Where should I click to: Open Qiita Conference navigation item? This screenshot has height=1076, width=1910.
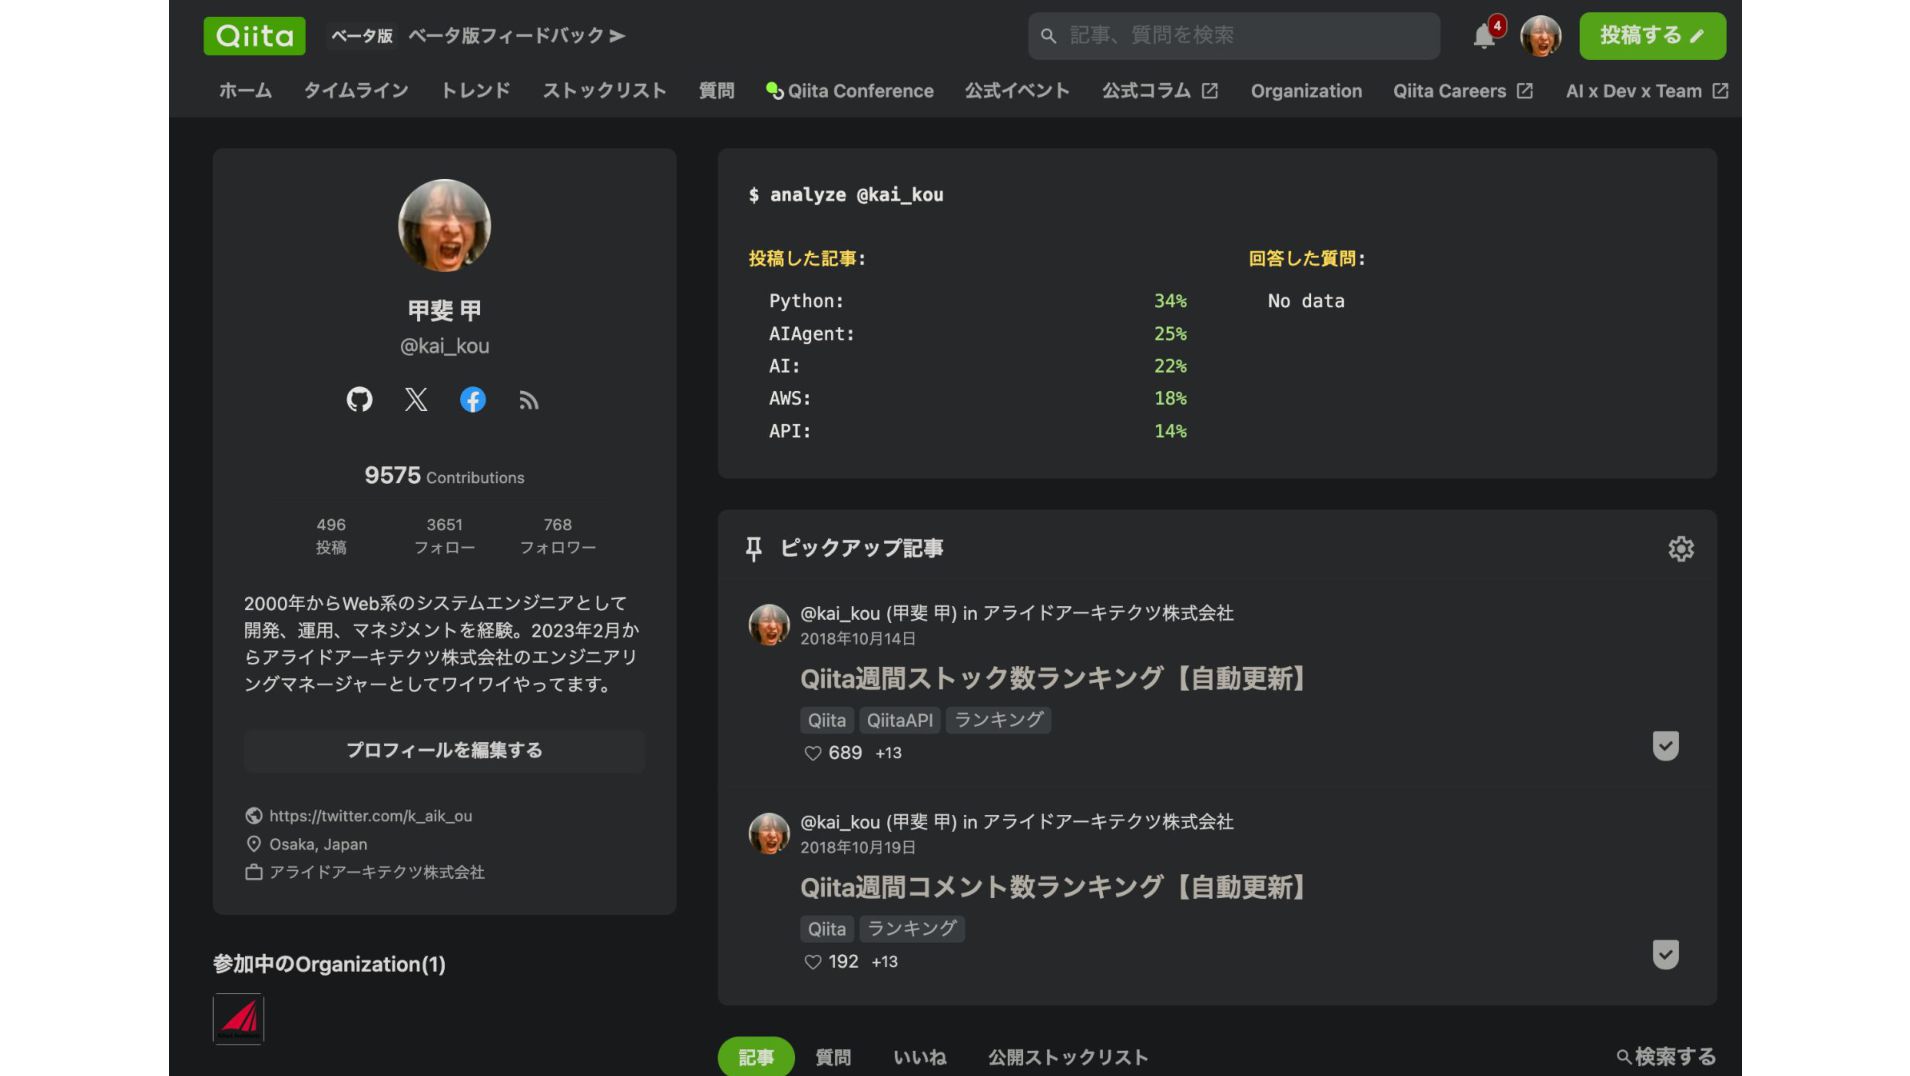pyautogui.click(x=850, y=91)
